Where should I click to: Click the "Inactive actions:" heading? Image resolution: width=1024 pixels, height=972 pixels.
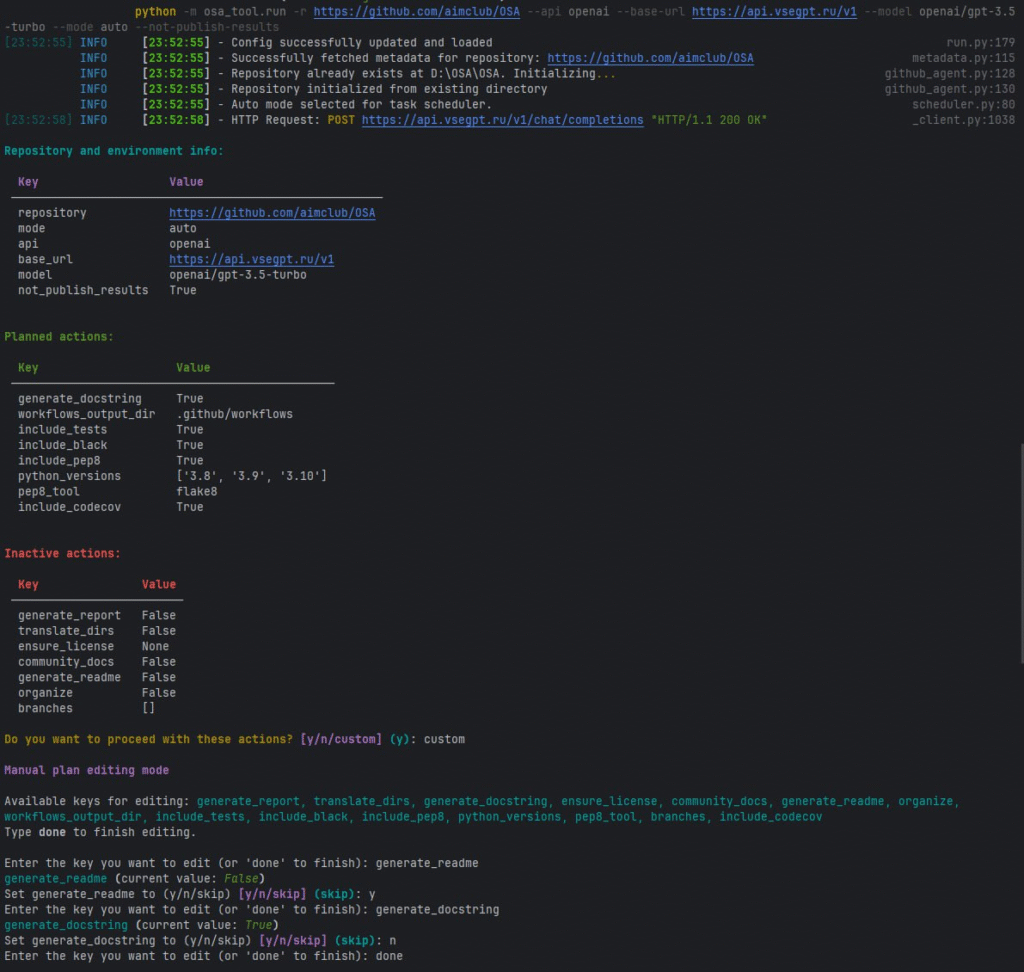tap(62, 553)
